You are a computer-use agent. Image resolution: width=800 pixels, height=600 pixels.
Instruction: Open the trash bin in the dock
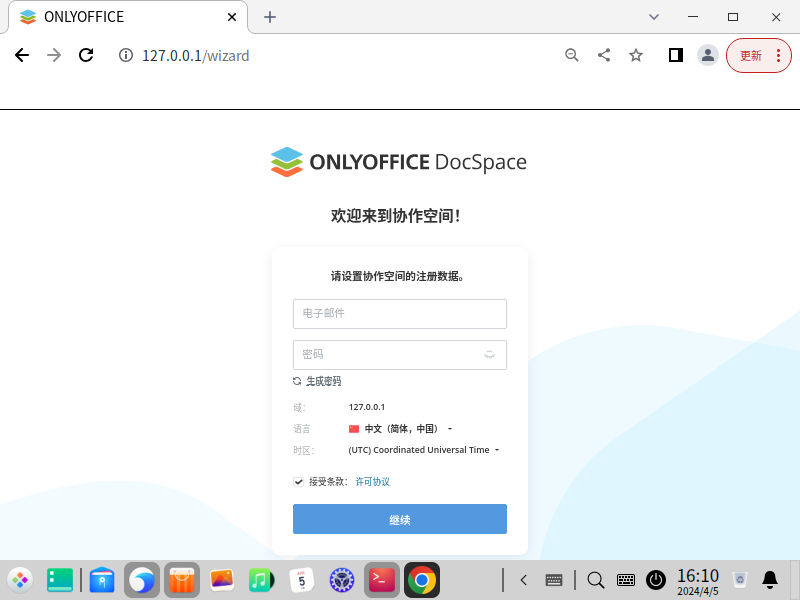[x=740, y=580]
